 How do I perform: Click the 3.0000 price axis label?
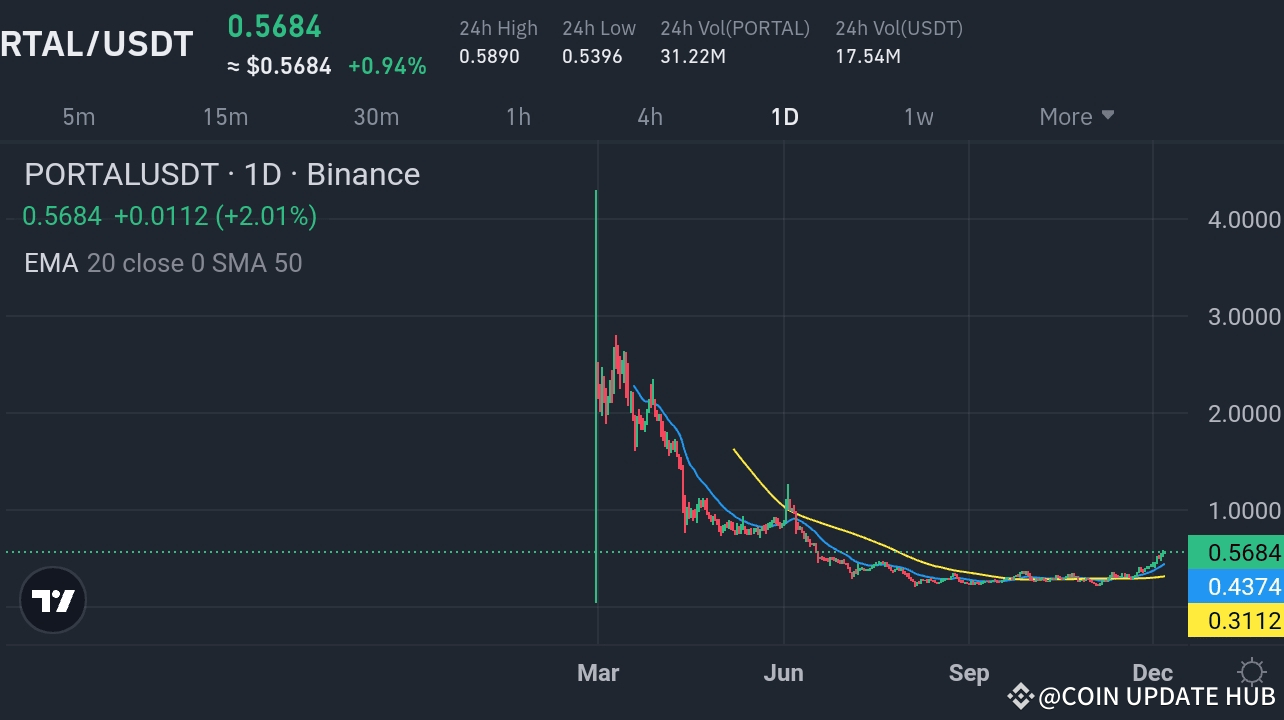pyautogui.click(x=1244, y=317)
